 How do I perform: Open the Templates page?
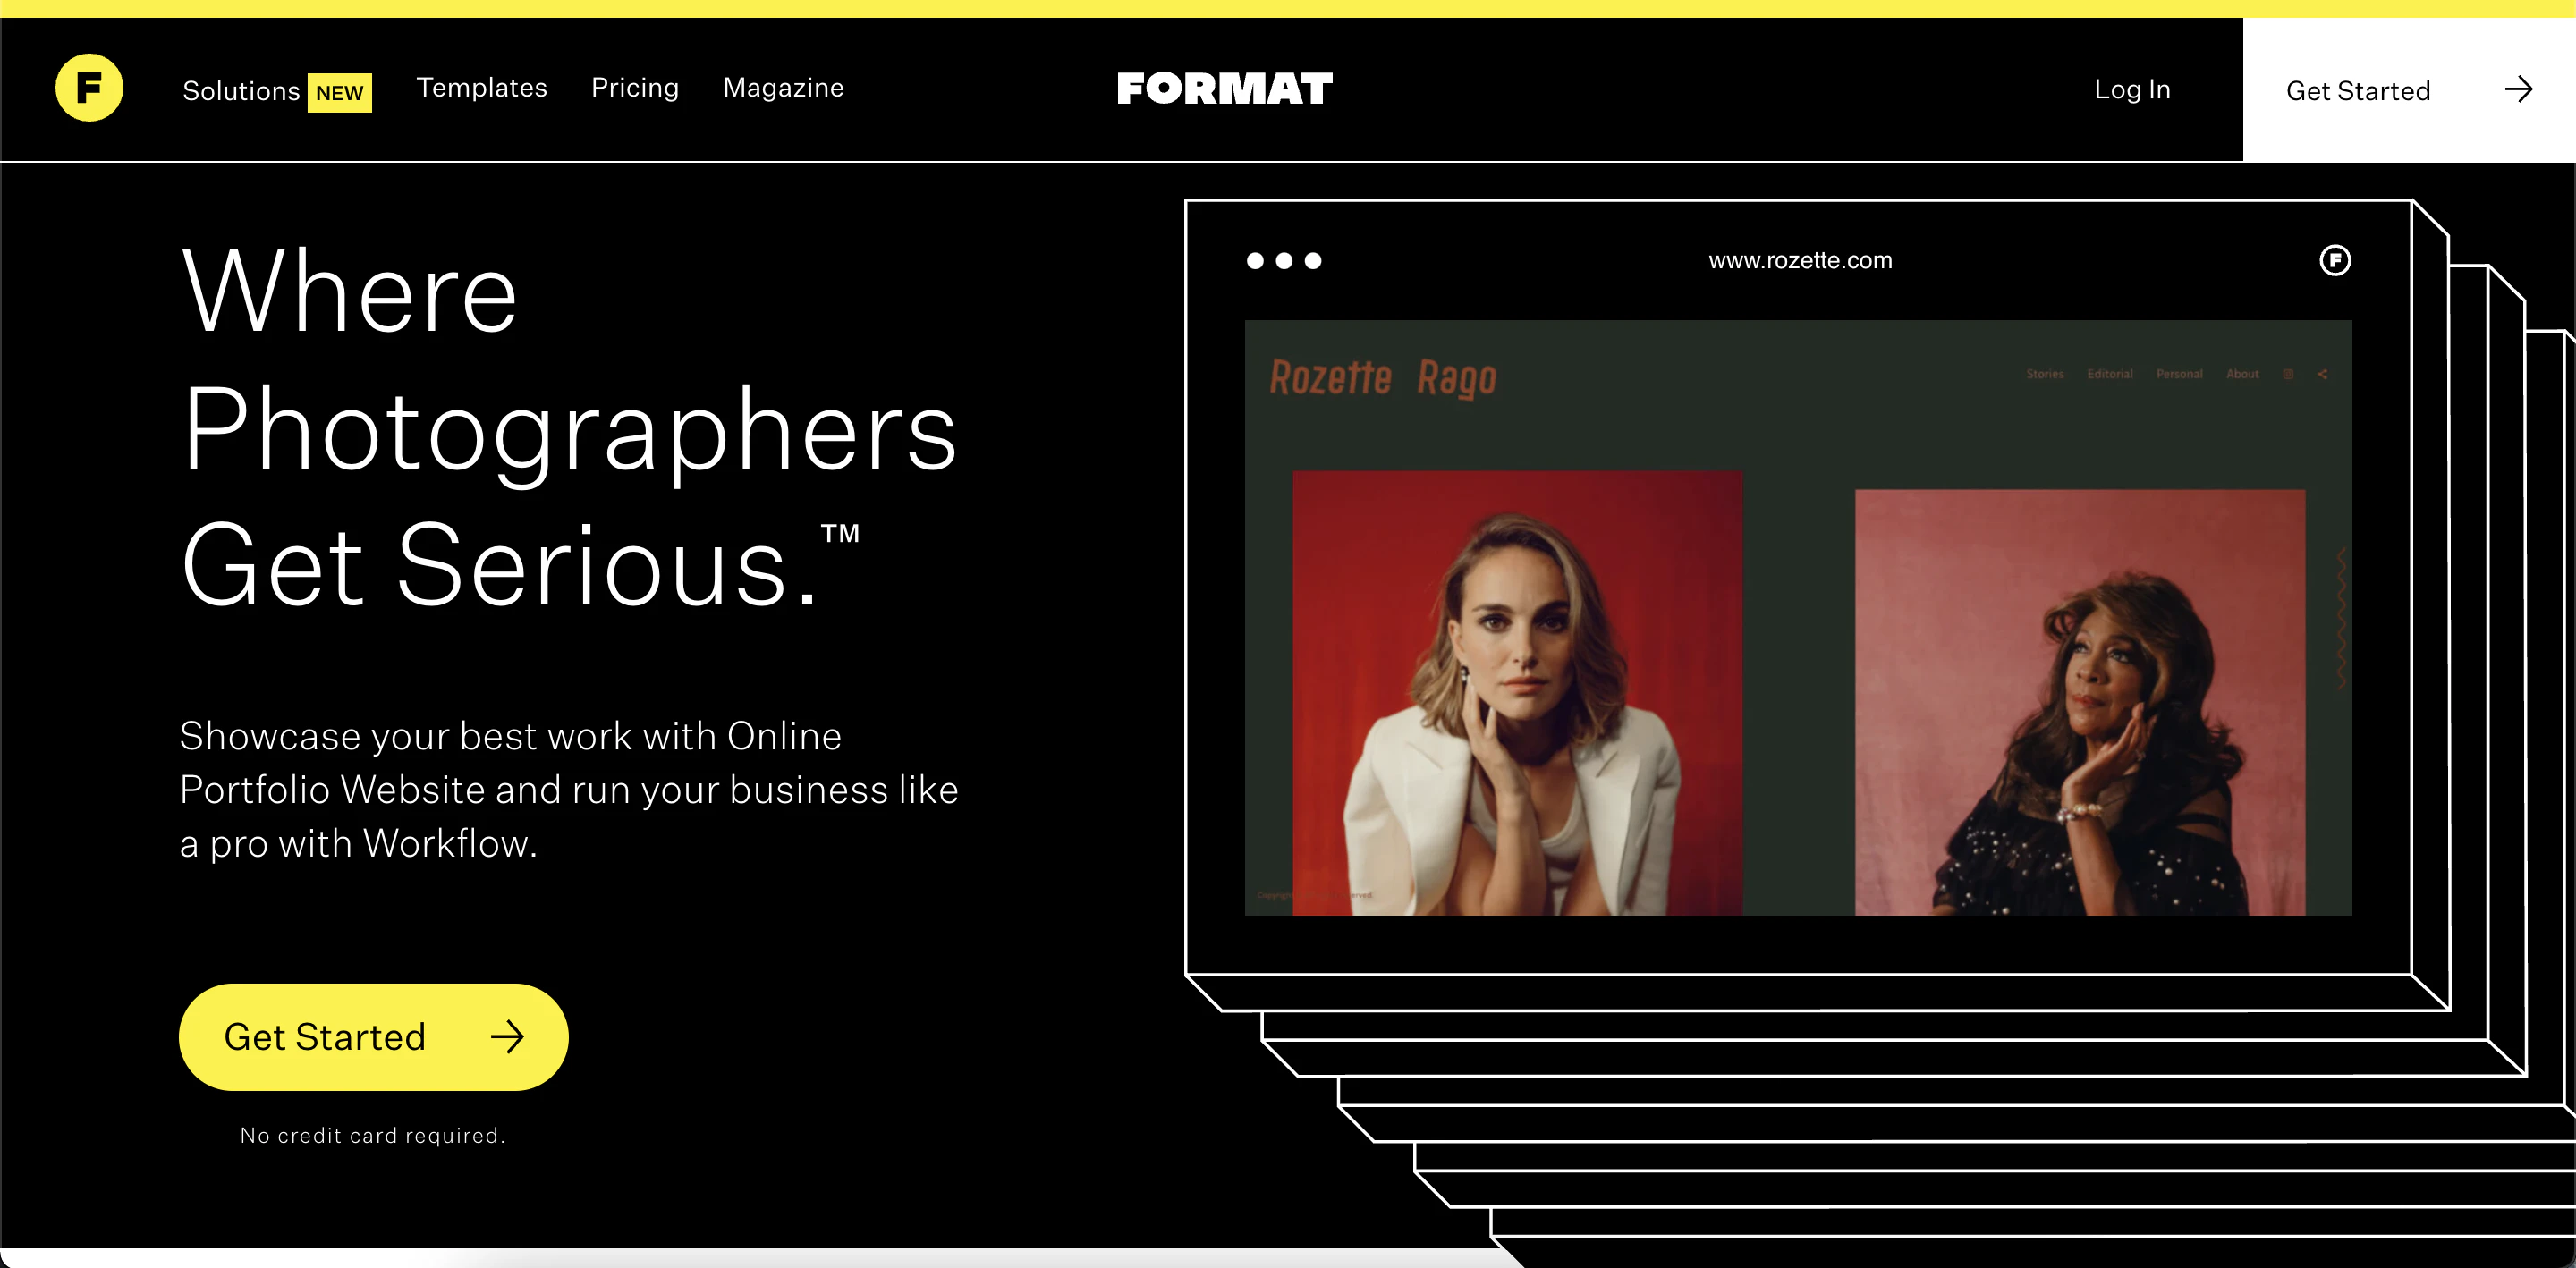[483, 88]
